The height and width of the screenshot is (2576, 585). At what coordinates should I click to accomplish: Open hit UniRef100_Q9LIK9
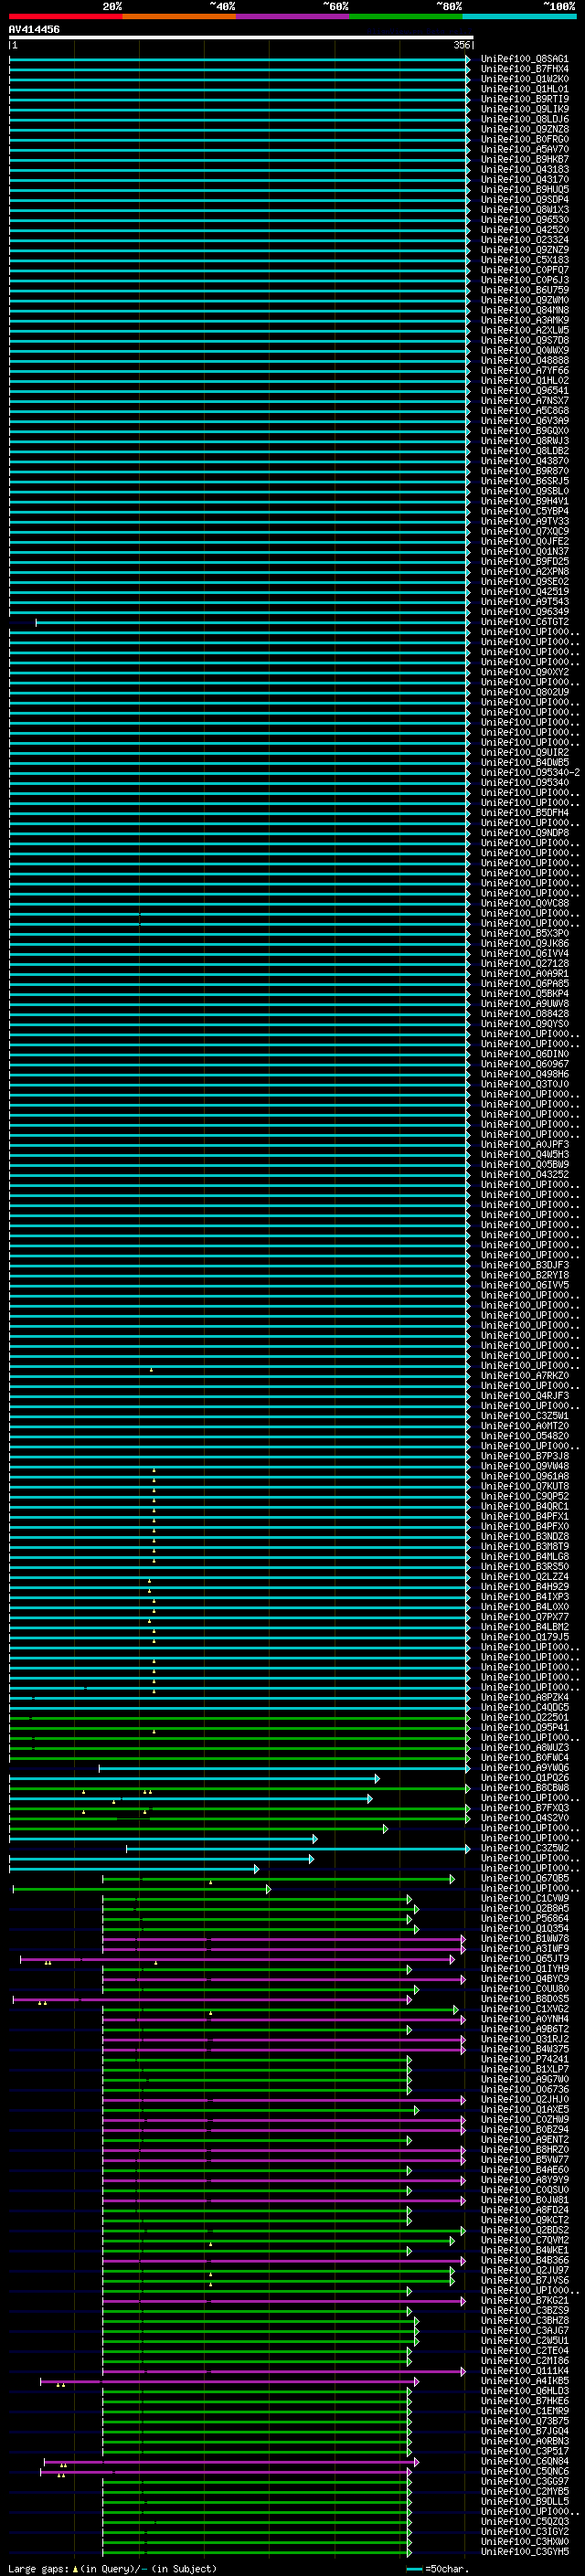525,109
